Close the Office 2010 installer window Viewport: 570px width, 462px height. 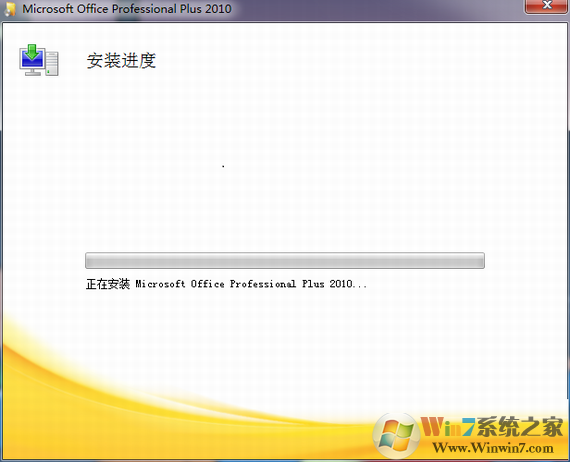pos(546,6)
